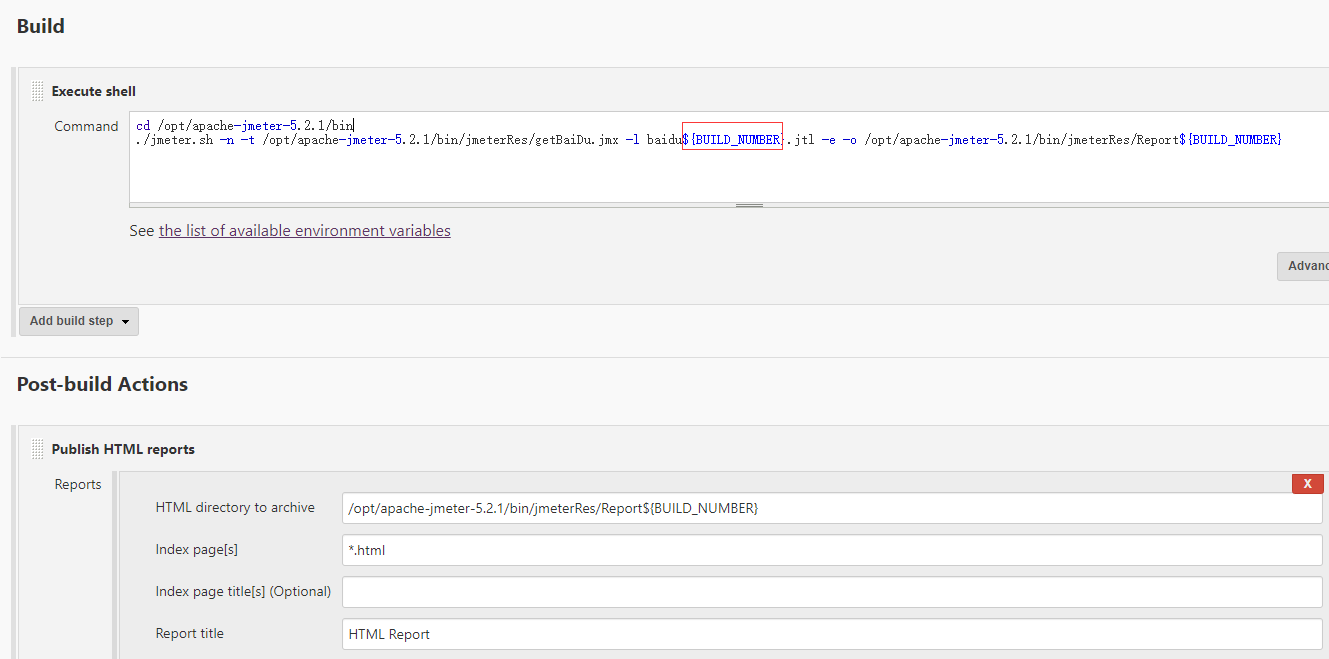Open the Add build step dropdown
Screen dimensions: 1329x659
[78, 321]
